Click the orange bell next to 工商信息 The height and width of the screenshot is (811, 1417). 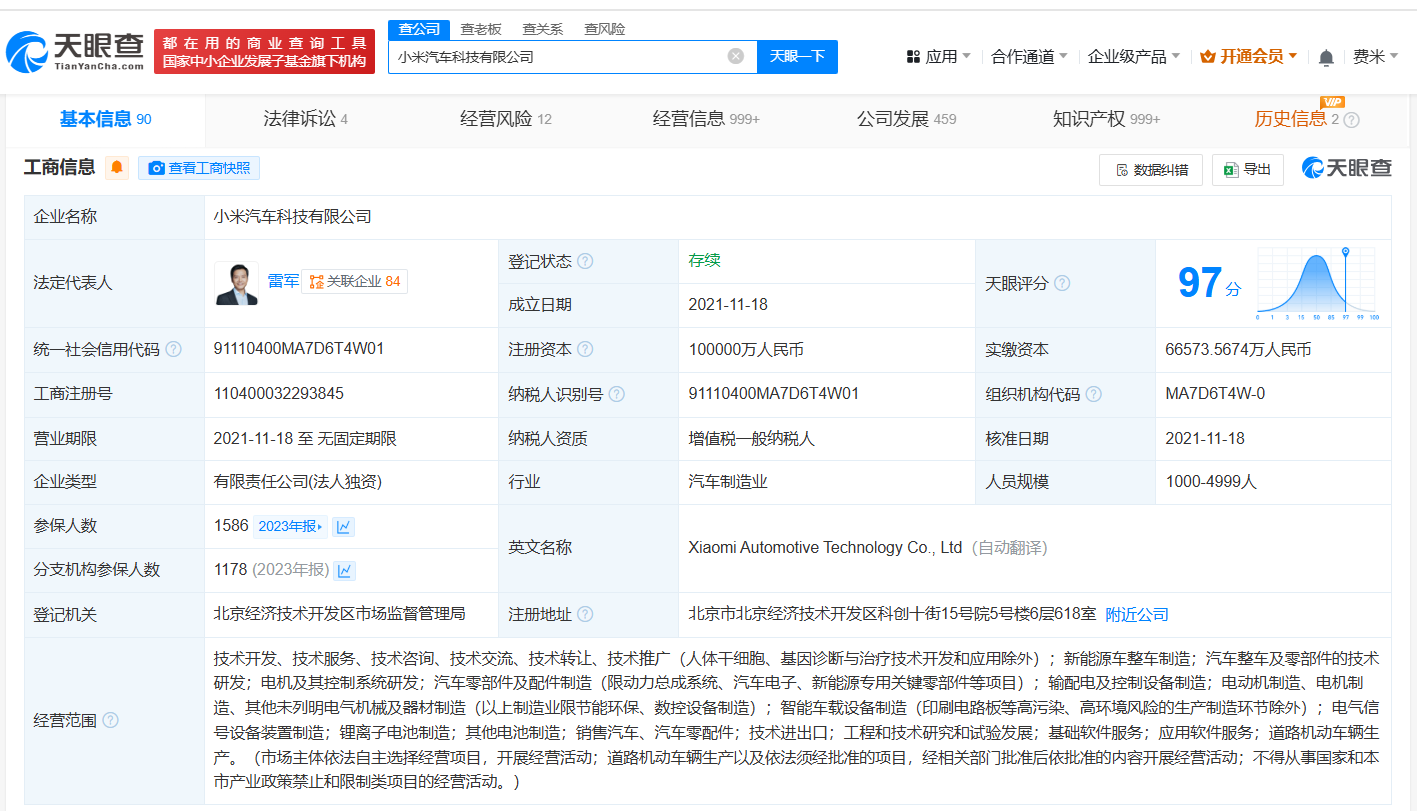coord(117,168)
